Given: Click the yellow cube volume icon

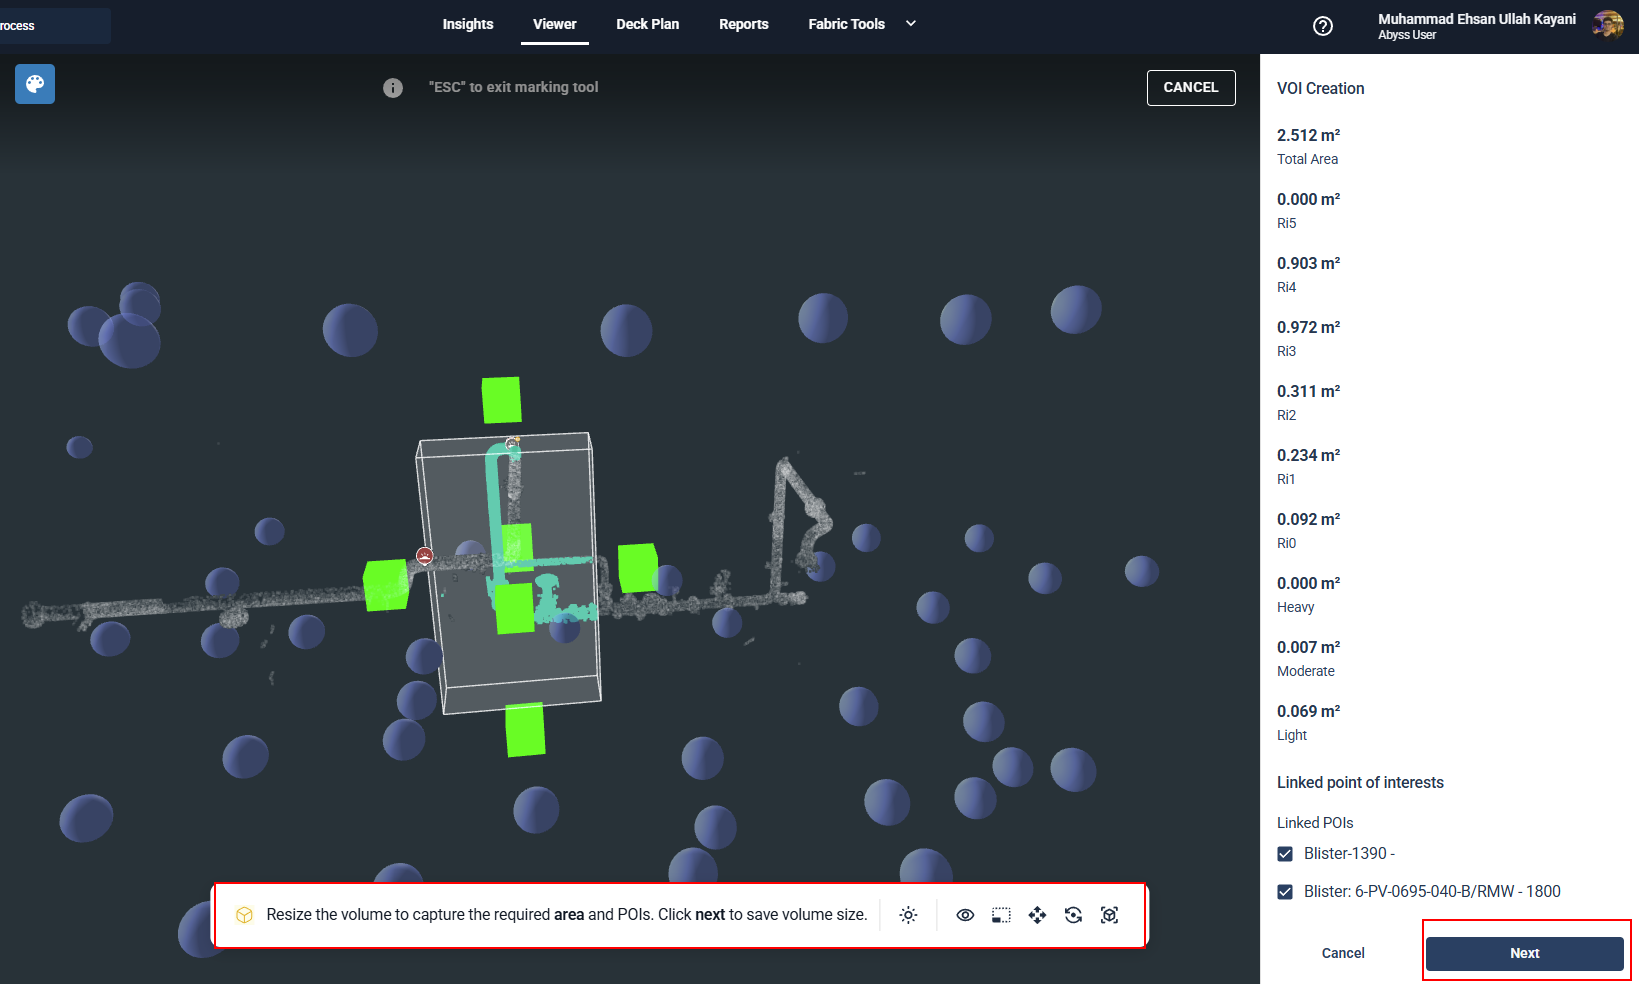Looking at the screenshot, I should (244, 915).
